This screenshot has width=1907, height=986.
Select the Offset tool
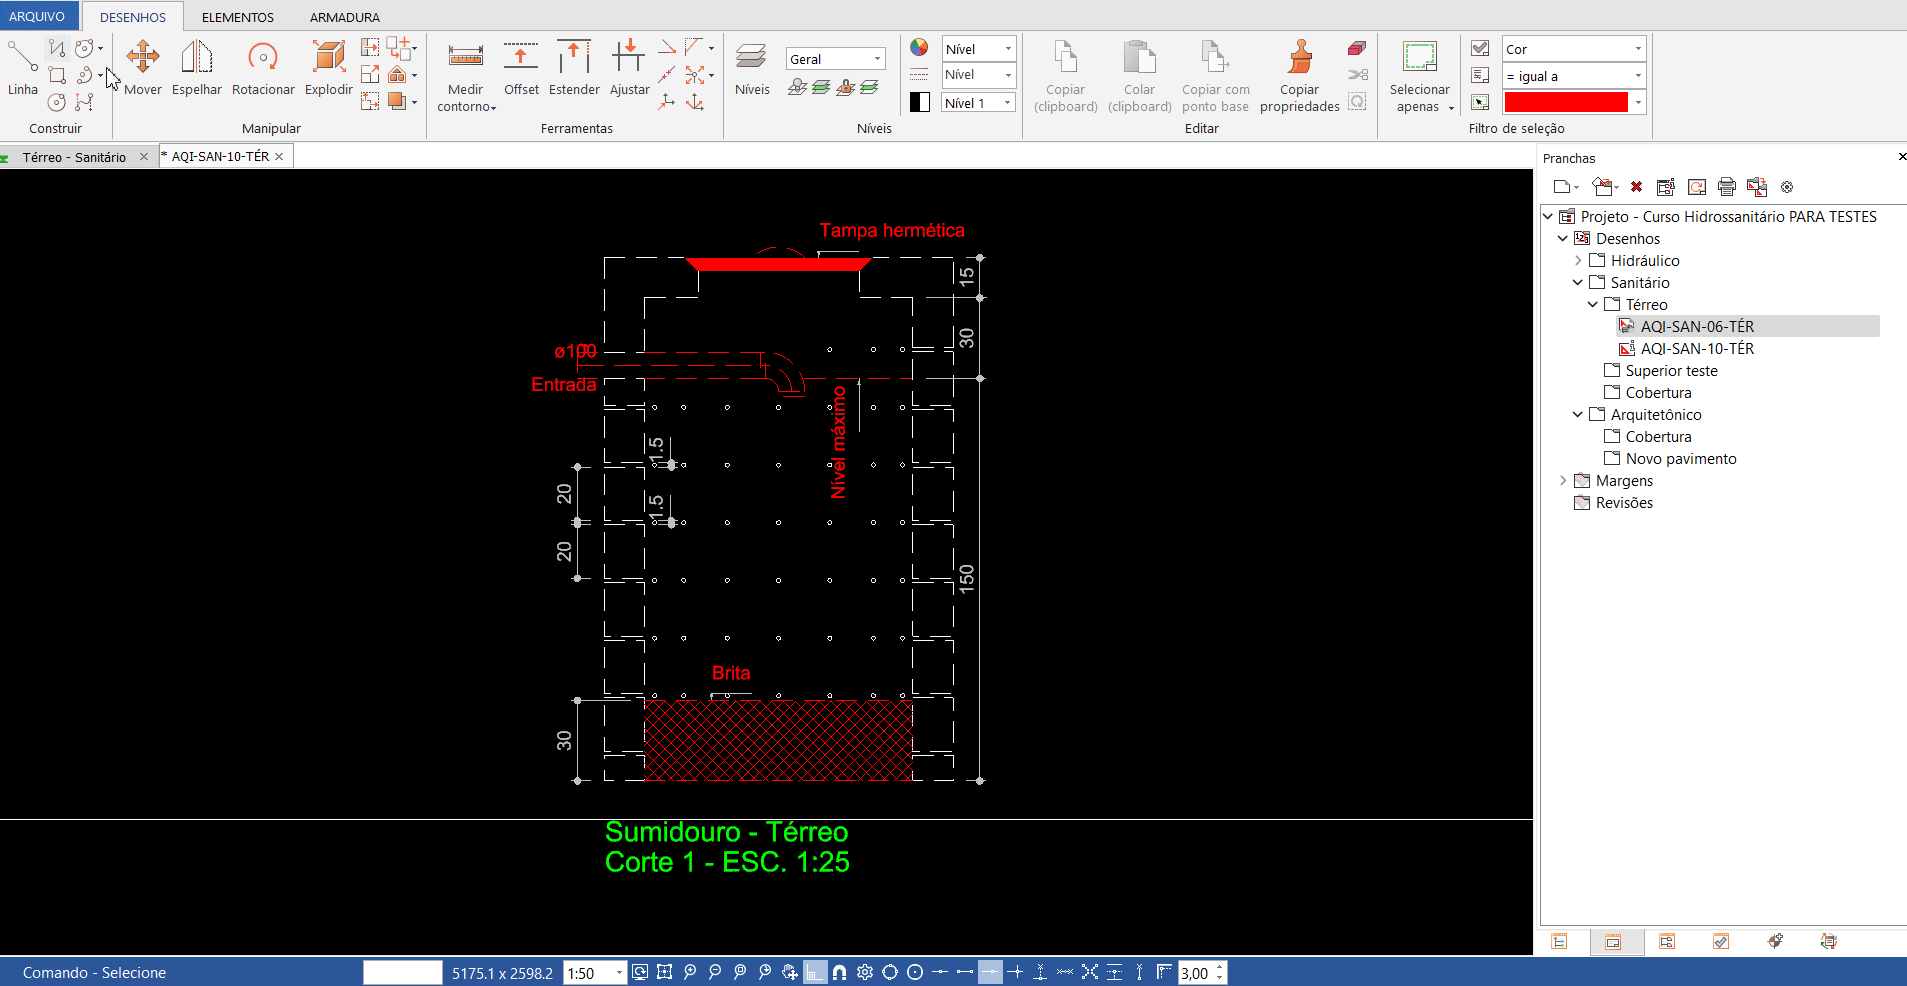pyautogui.click(x=521, y=67)
